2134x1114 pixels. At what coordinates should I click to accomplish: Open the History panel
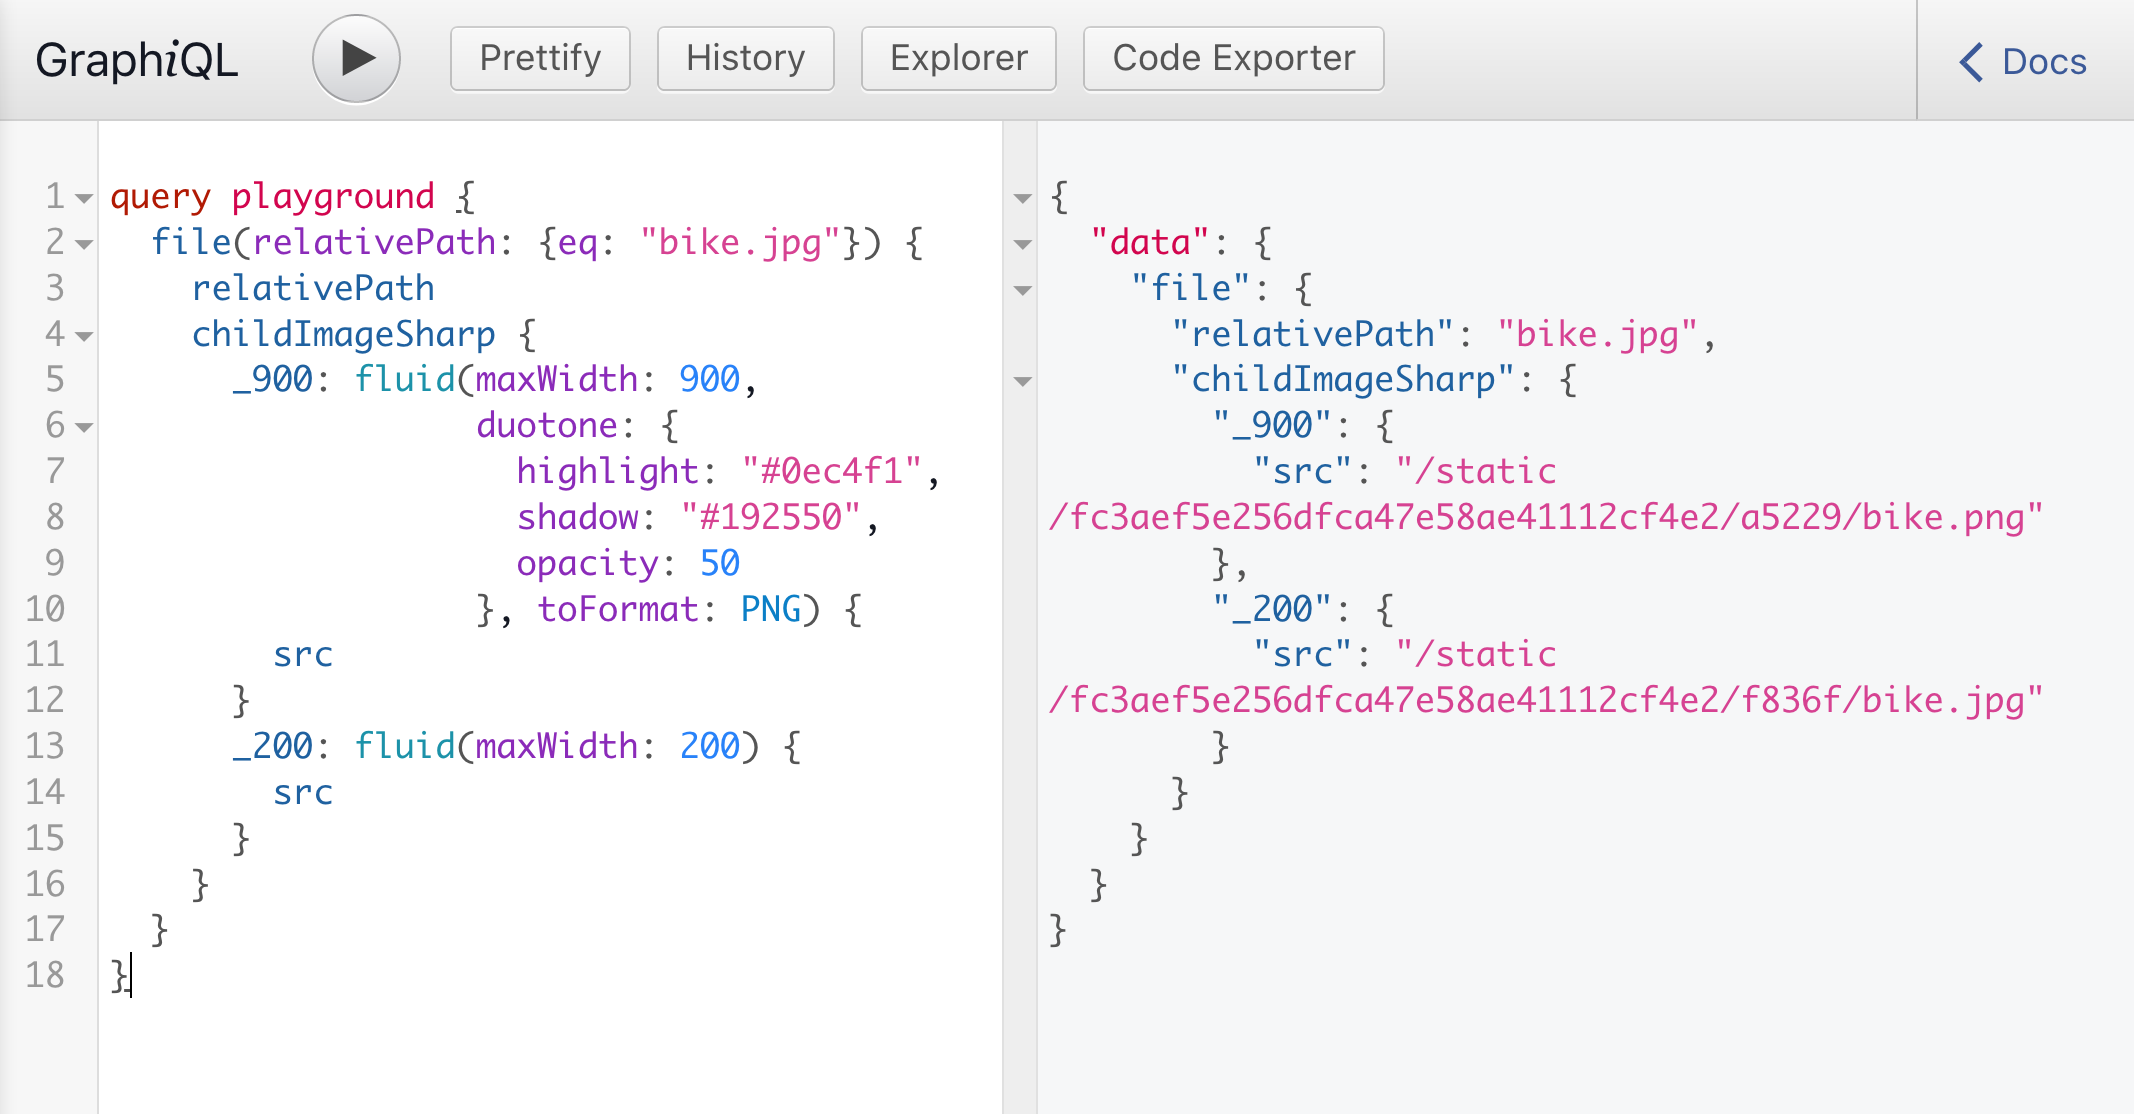[x=745, y=58]
